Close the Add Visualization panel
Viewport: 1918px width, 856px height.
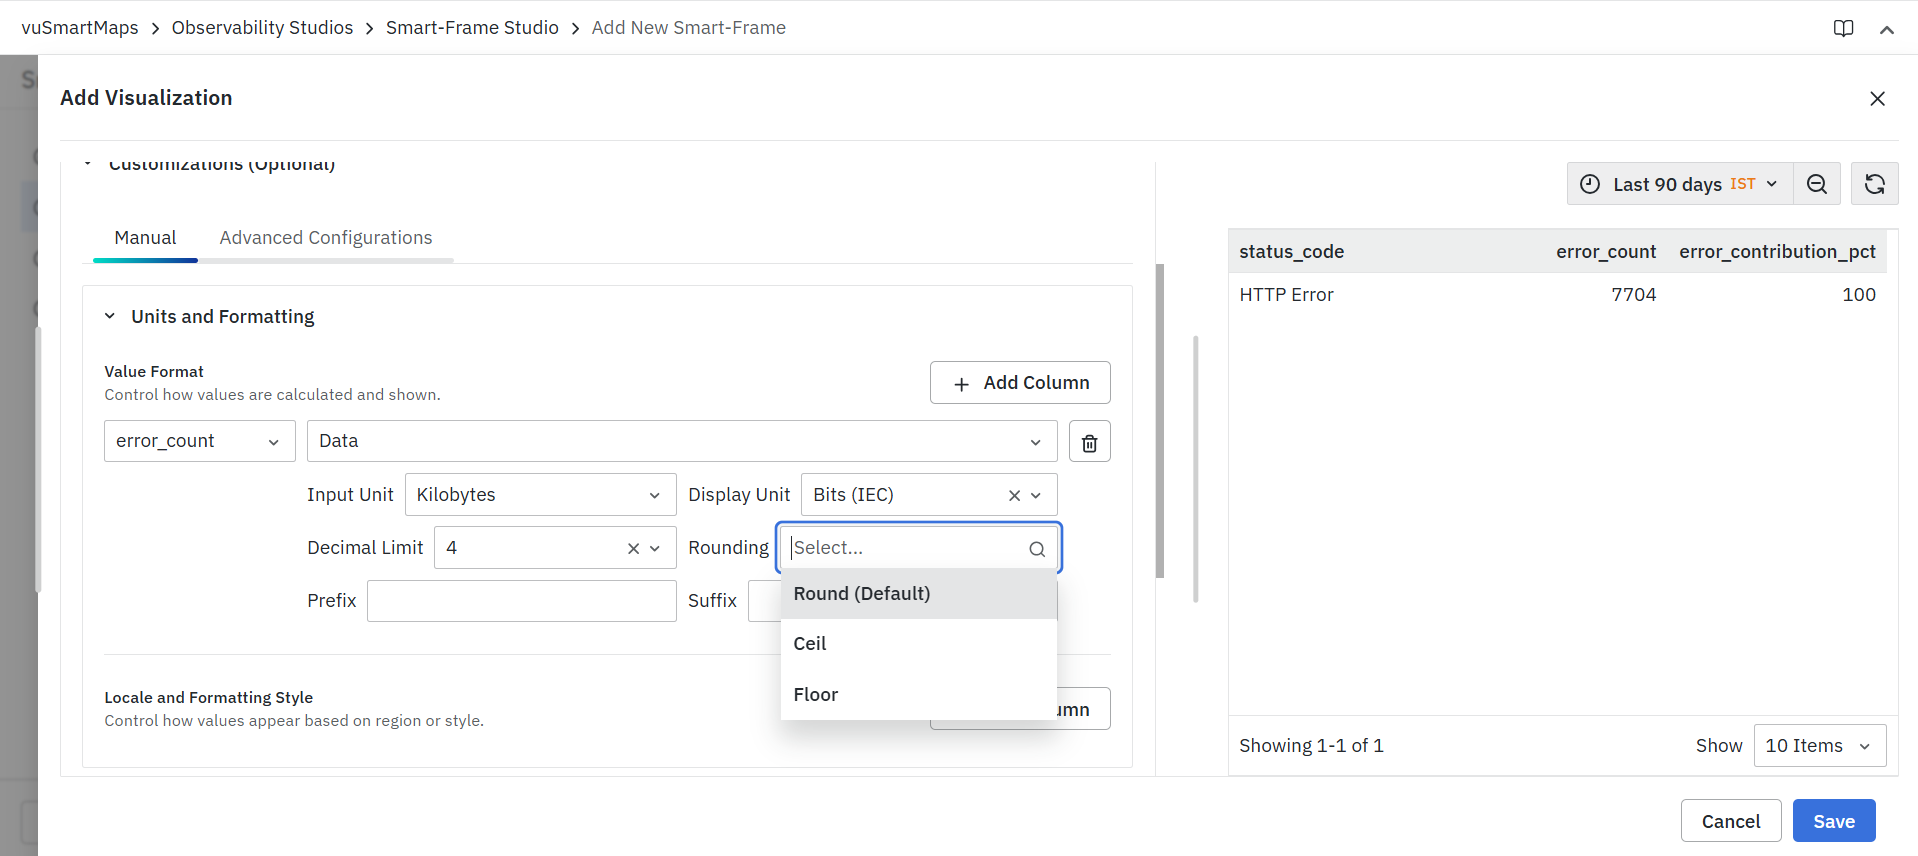click(1877, 98)
